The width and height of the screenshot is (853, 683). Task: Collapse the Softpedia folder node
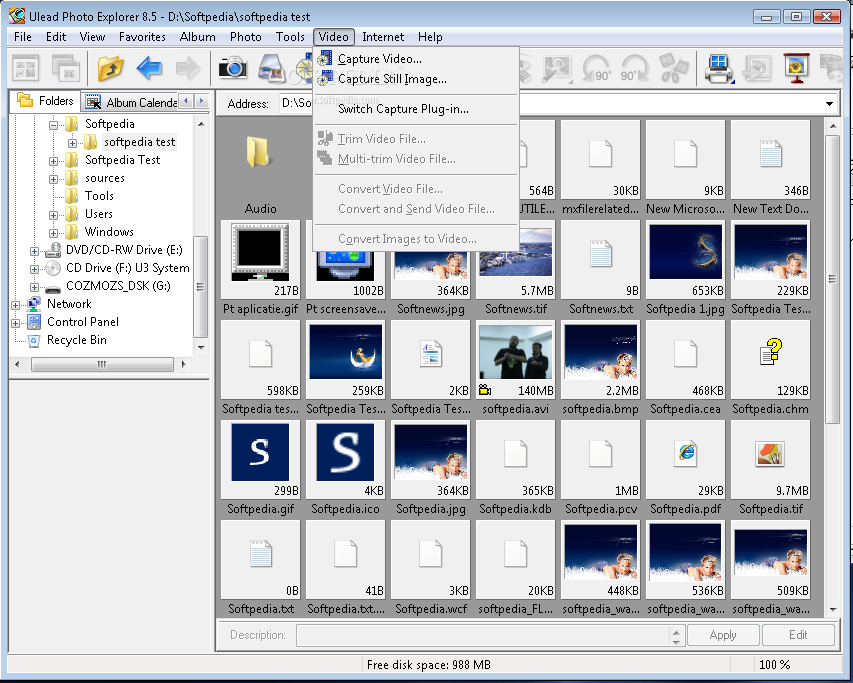(53, 125)
